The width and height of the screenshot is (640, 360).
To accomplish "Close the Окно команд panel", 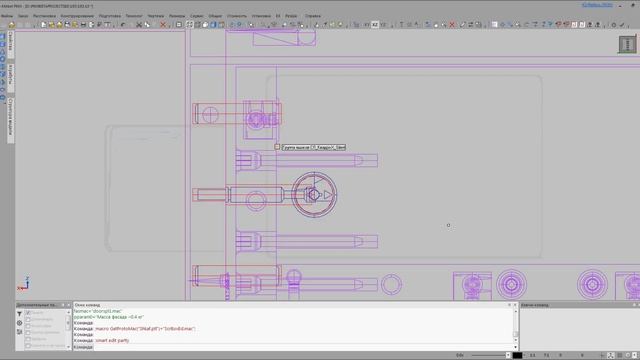I will click(515, 305).
